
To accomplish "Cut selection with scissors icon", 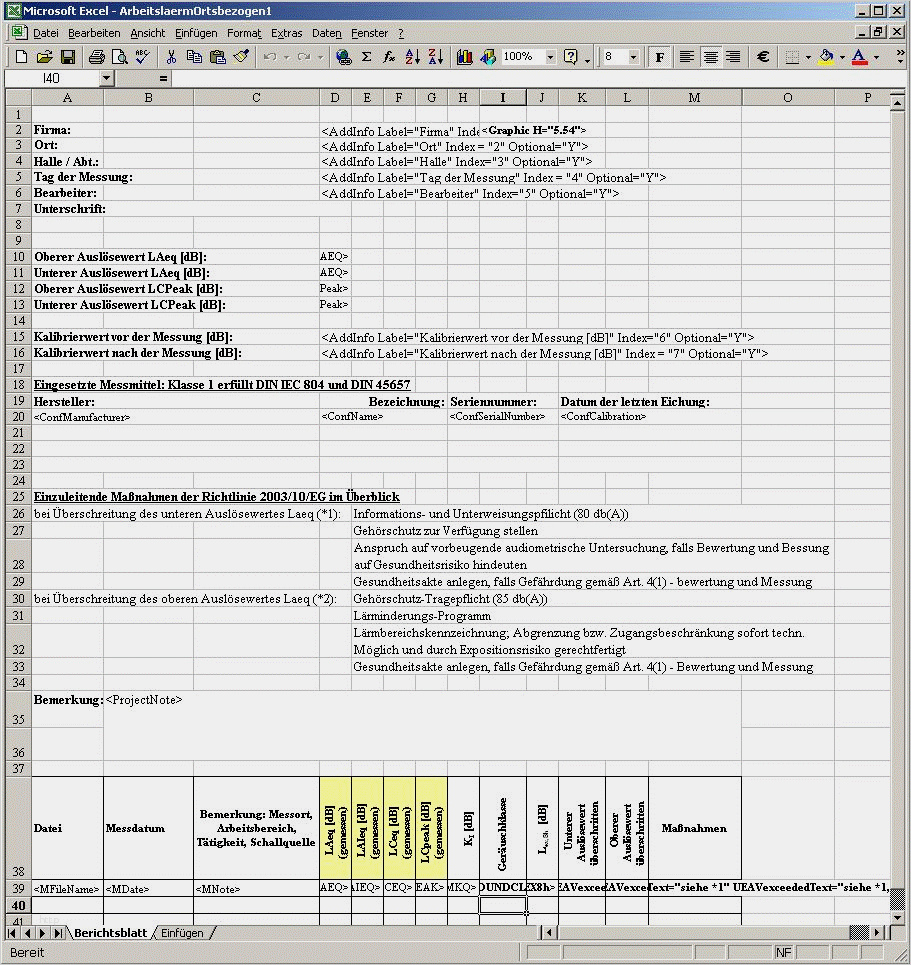I will [x=171, y=57].
